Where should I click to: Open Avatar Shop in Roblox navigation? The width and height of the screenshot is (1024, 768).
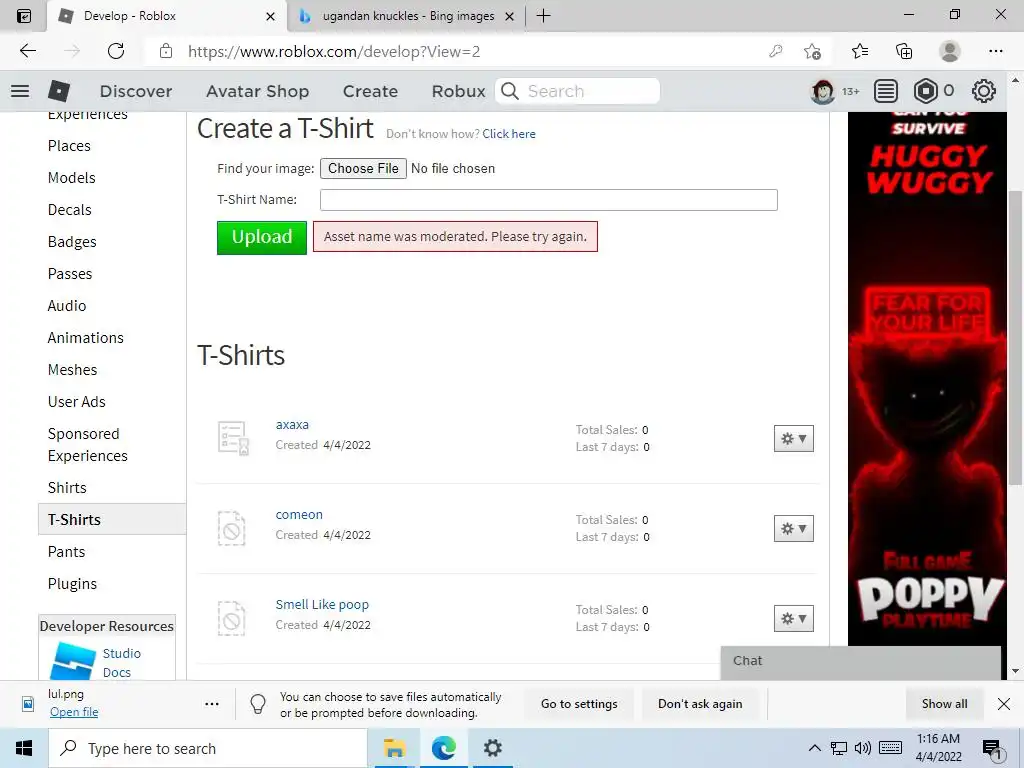pos(257,91)
